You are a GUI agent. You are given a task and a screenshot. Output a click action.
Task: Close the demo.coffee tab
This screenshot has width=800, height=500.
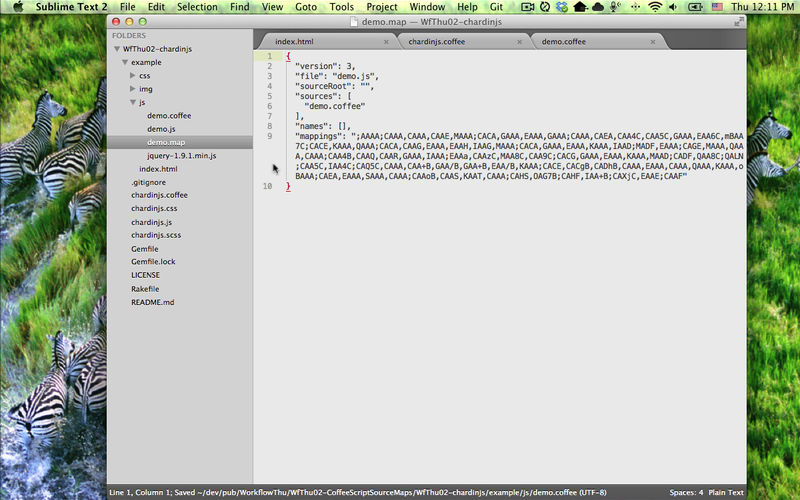(653, 42)
